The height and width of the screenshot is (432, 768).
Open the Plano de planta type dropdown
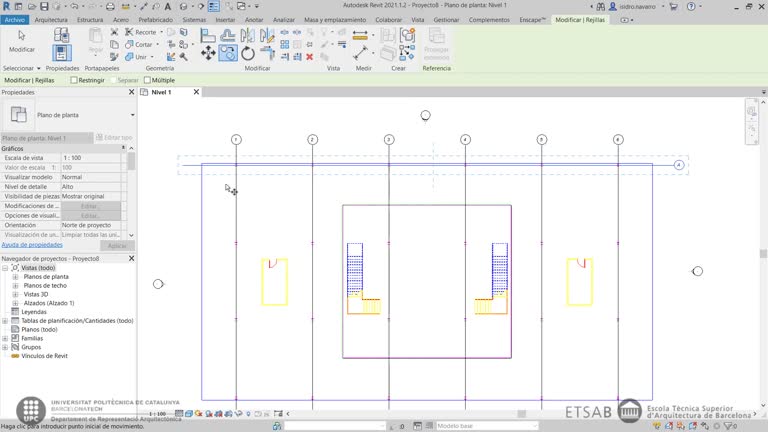pos(132,115)
